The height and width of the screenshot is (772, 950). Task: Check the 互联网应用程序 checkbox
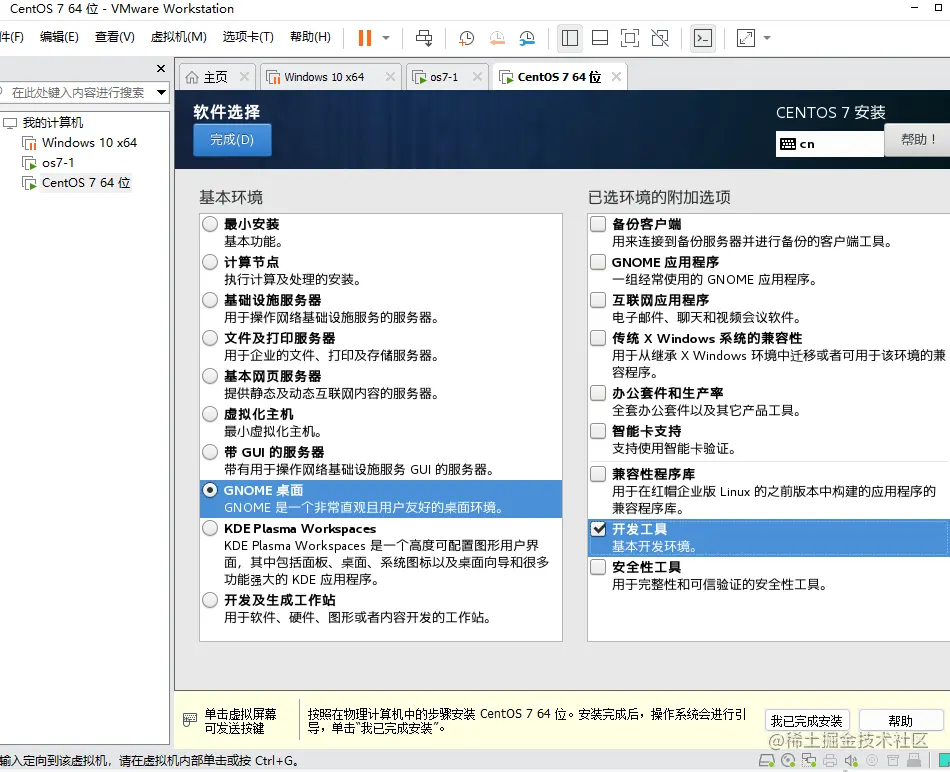(x=598, y=301)
